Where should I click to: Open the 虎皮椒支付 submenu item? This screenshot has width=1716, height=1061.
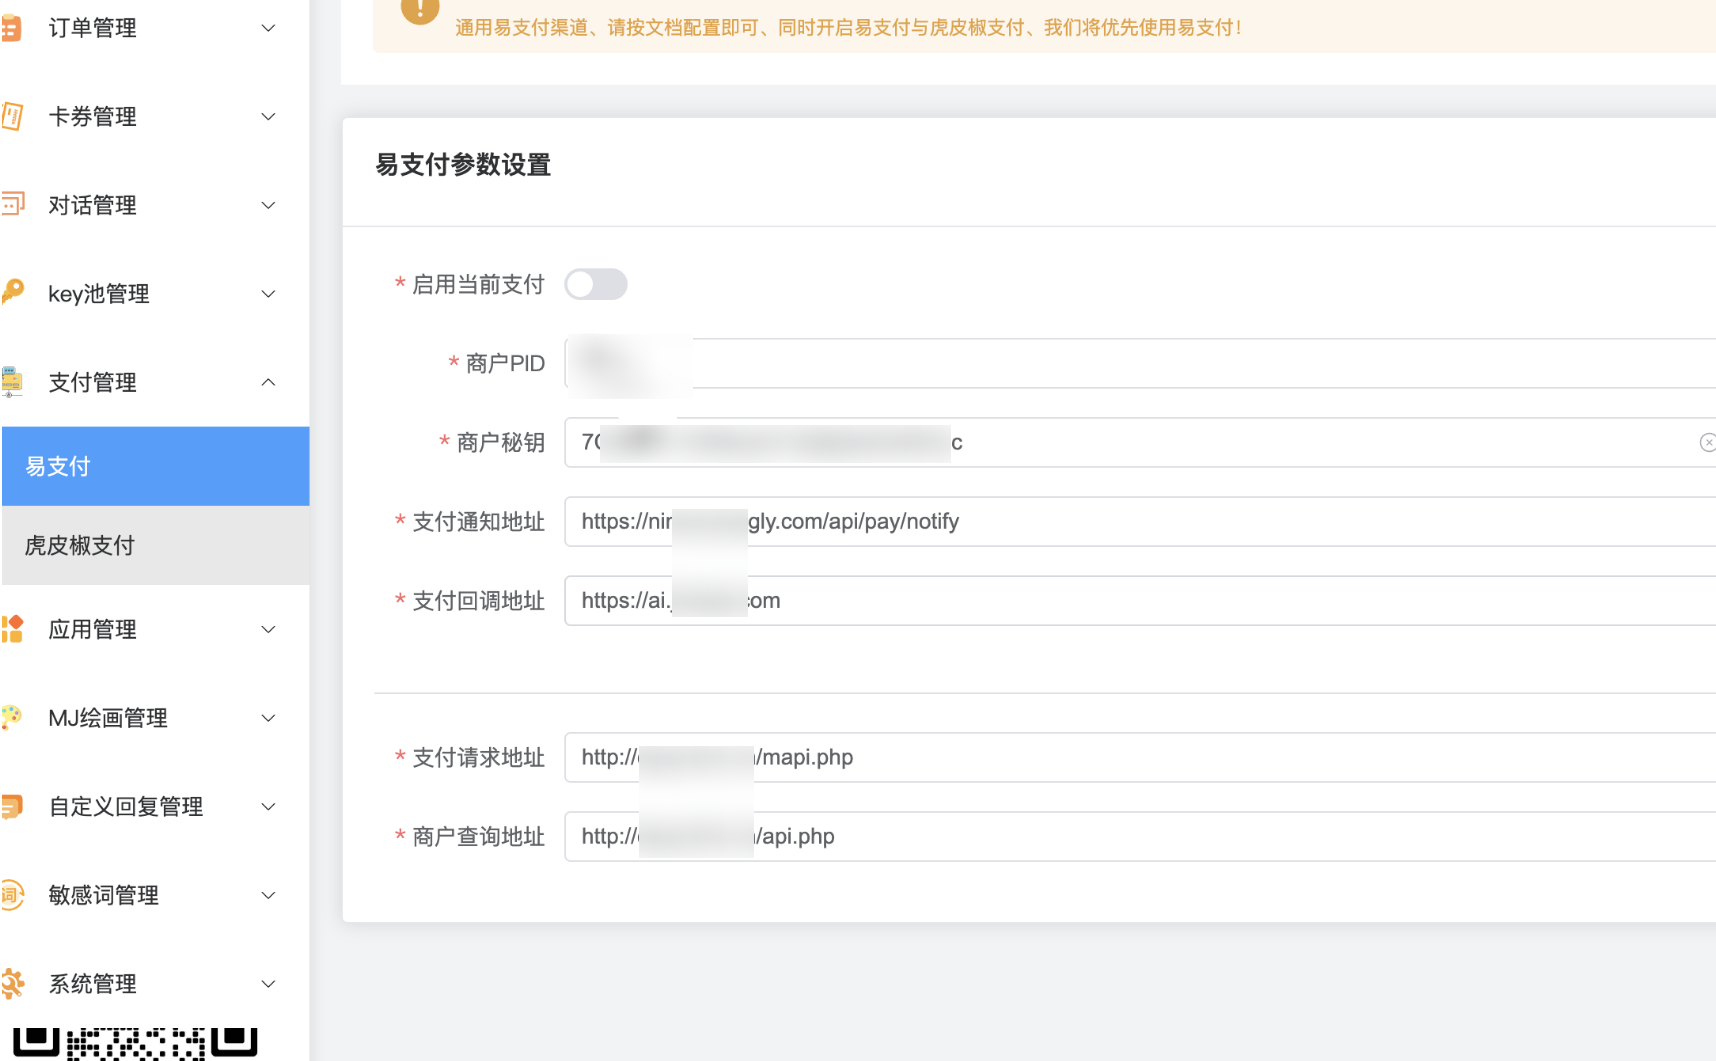155,545
